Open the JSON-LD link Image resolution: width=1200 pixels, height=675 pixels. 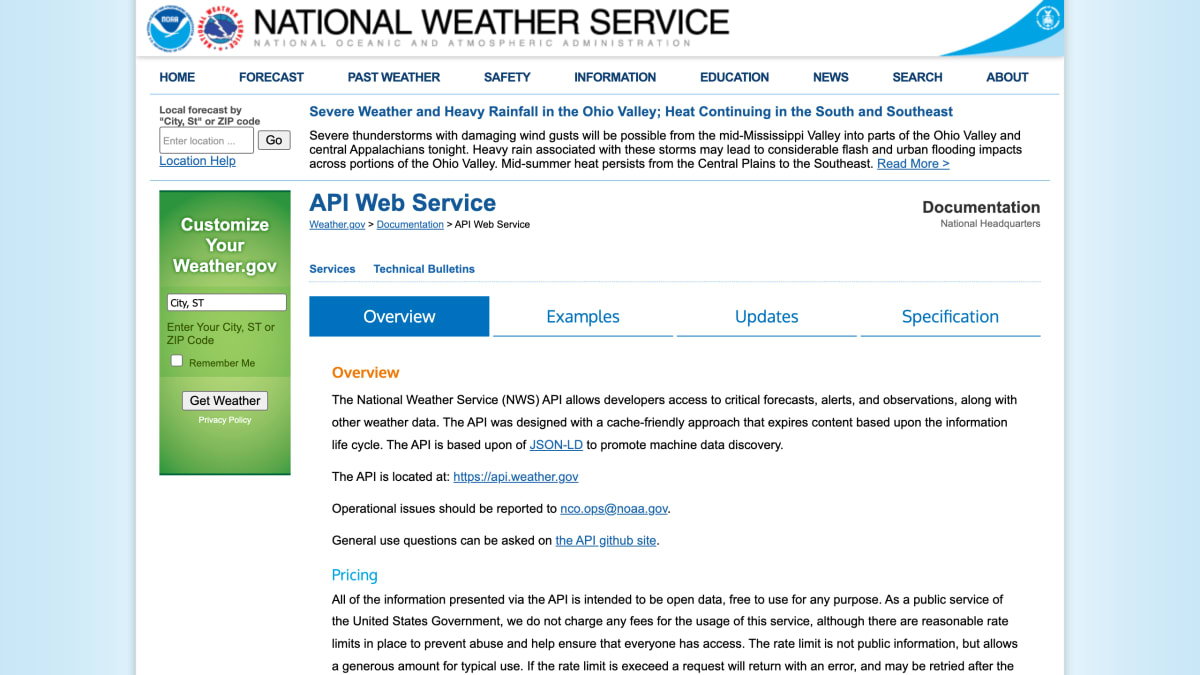(556, 445)
